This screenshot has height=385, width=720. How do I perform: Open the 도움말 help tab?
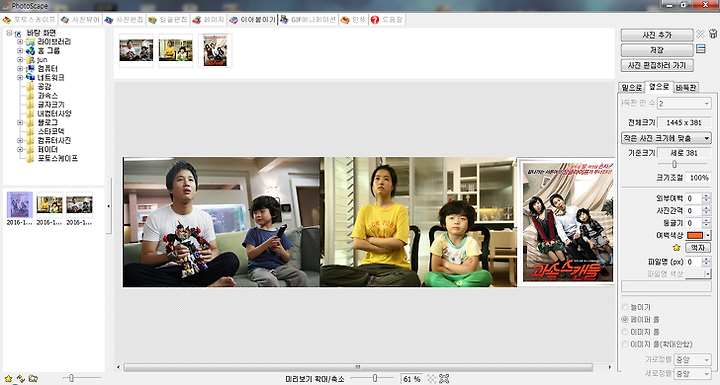point(387,20)
